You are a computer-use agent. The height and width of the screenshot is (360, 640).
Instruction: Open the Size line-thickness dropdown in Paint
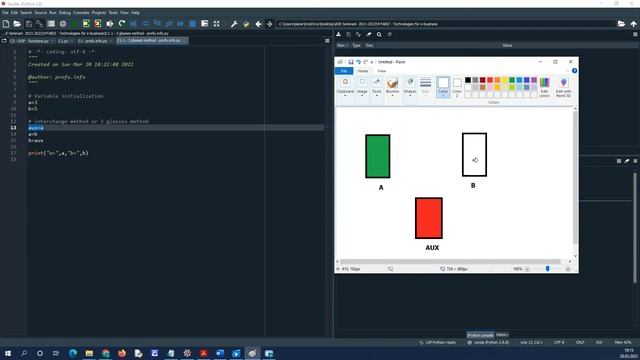click(425, 86)
